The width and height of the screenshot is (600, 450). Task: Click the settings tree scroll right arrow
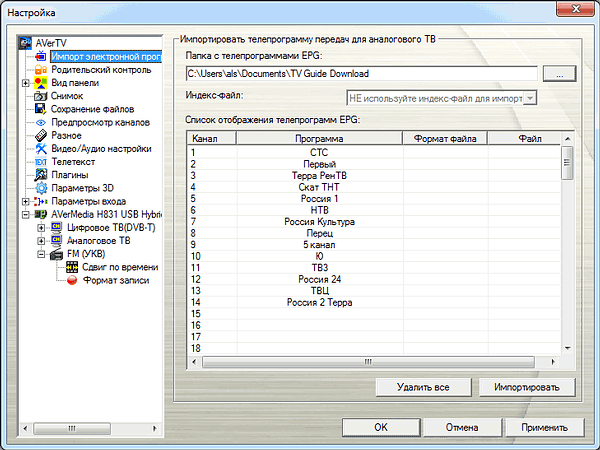click(155, 428)
